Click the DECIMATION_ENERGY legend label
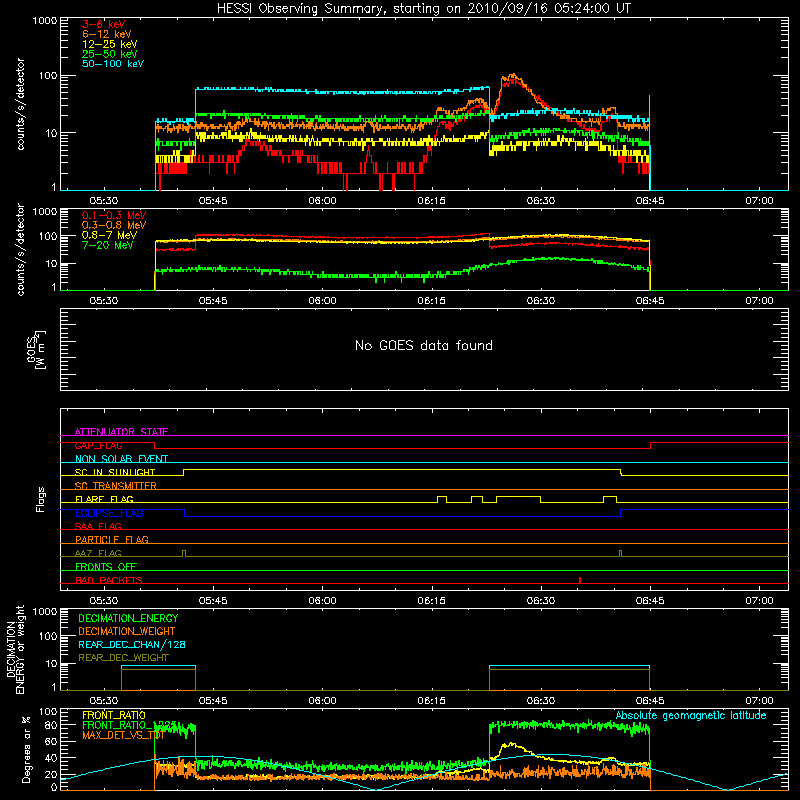The height and width of the screenshot is (800, 800). click(128, 618)
